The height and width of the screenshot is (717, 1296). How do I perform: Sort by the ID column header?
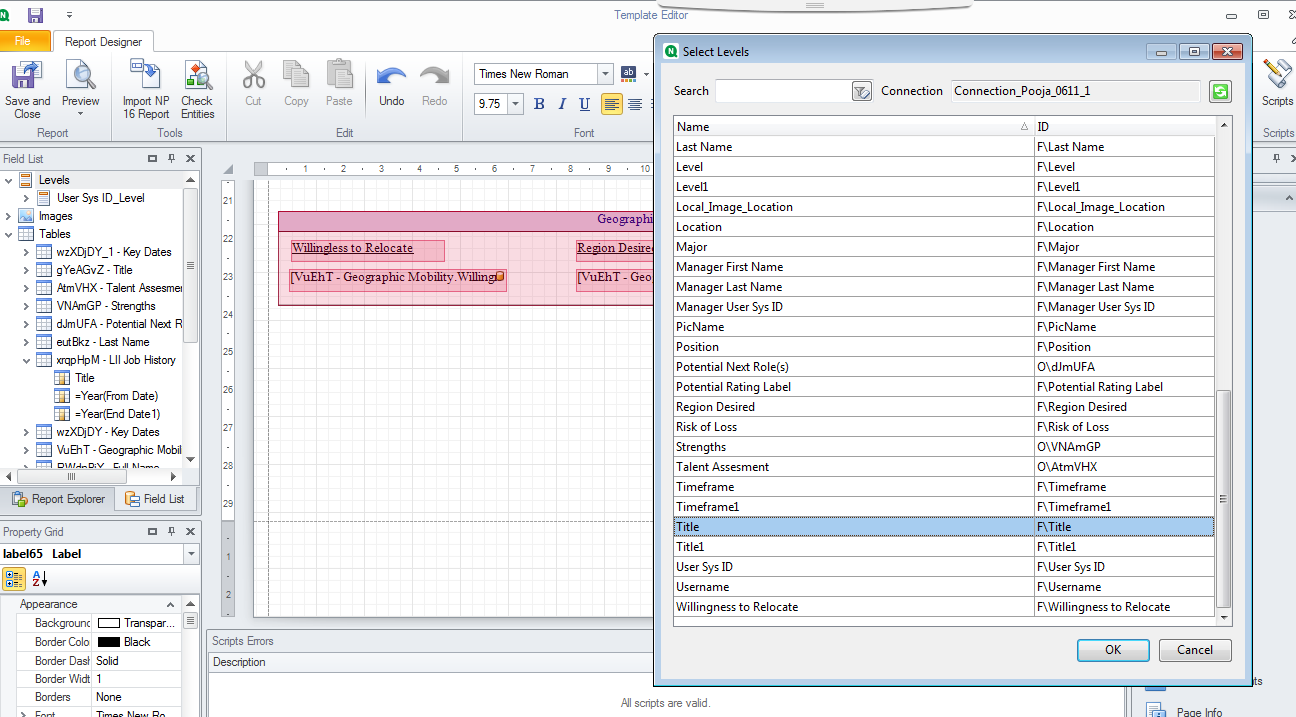tap(1127, 127)
